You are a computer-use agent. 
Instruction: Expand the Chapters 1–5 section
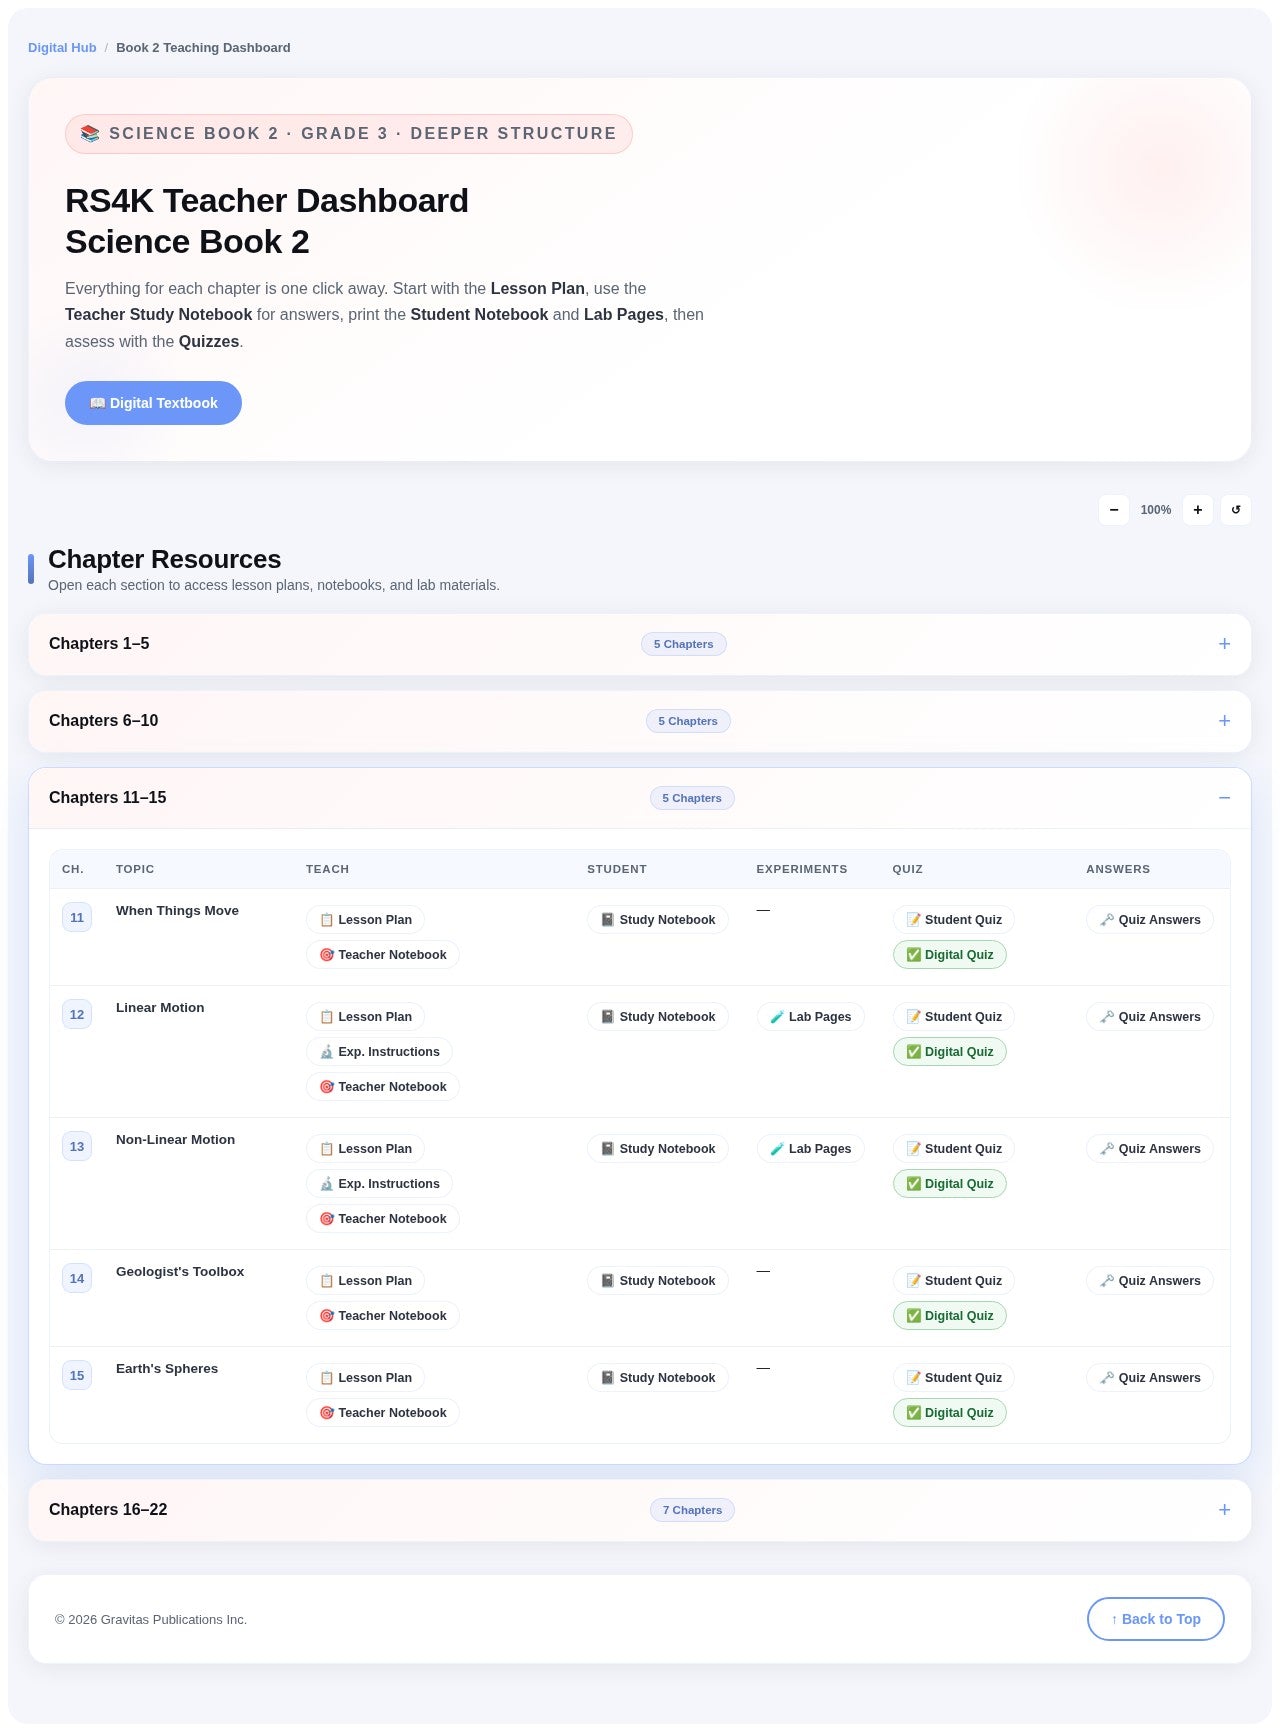click(640, 644)
